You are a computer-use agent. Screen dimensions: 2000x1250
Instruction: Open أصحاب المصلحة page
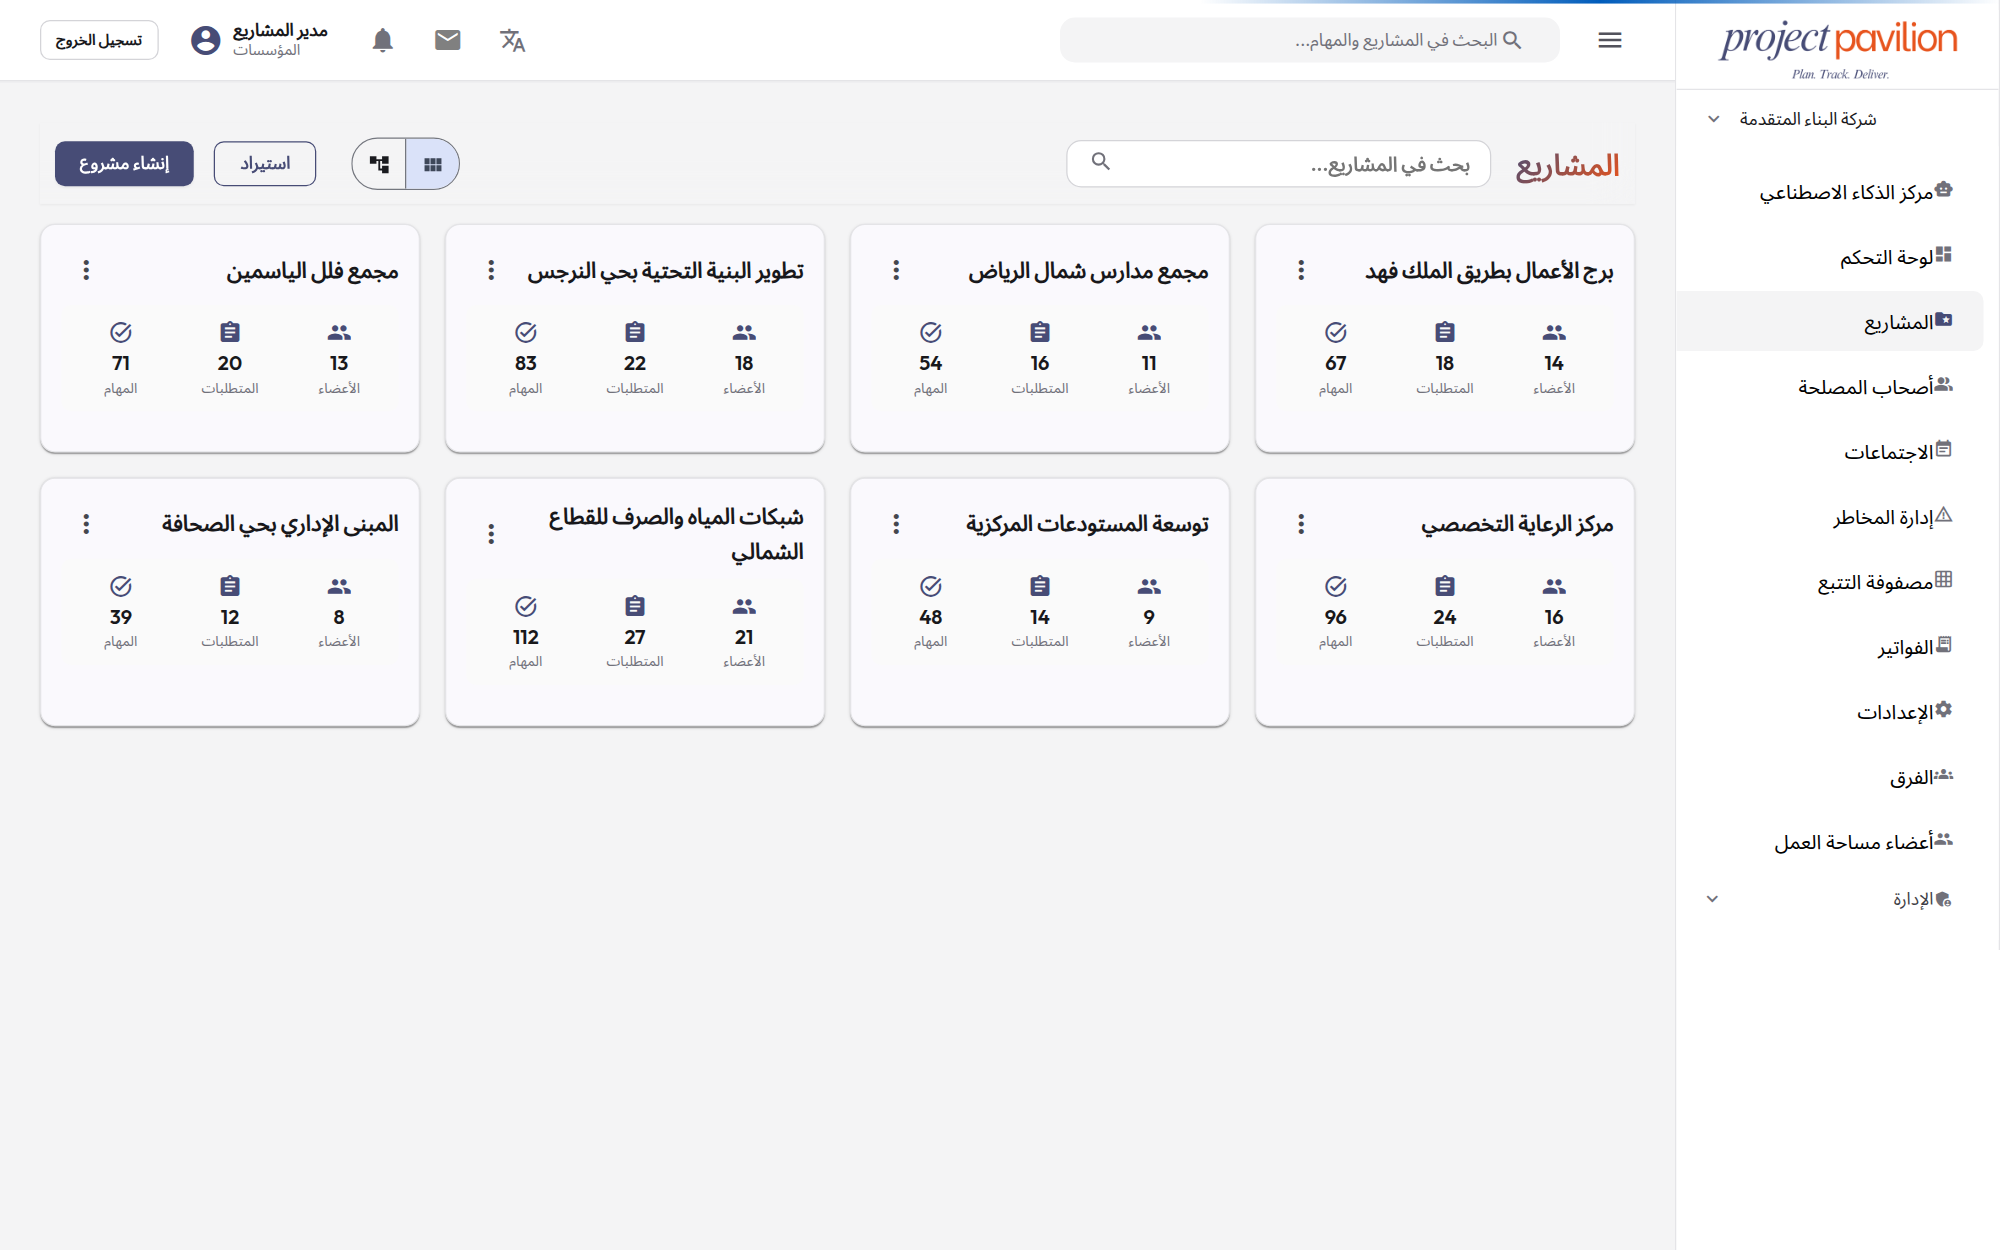tap(1829, 387)
